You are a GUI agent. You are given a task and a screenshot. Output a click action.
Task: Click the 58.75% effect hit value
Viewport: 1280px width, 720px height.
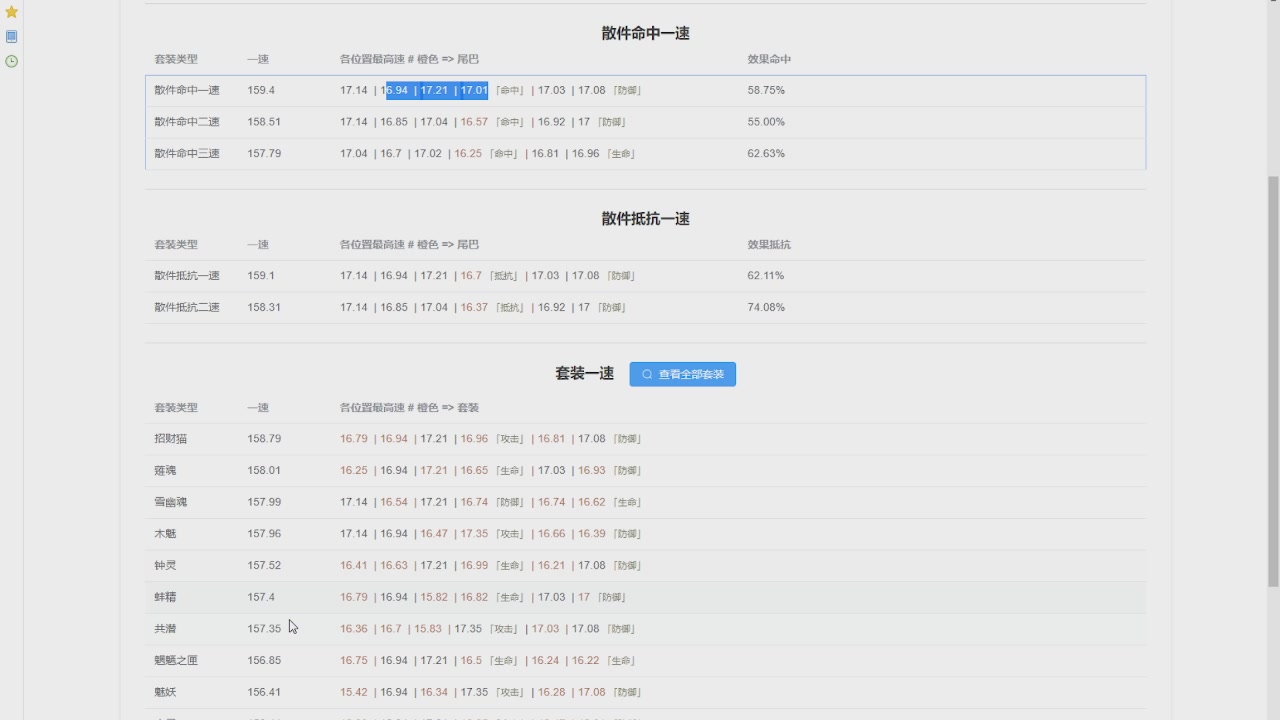click(x=766, y=90)
